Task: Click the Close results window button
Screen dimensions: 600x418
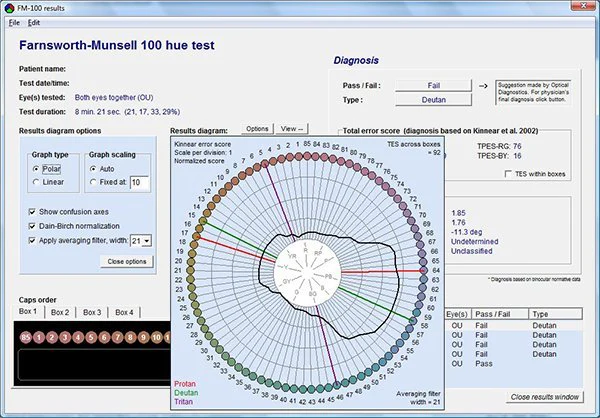Action: click(545, 397)
